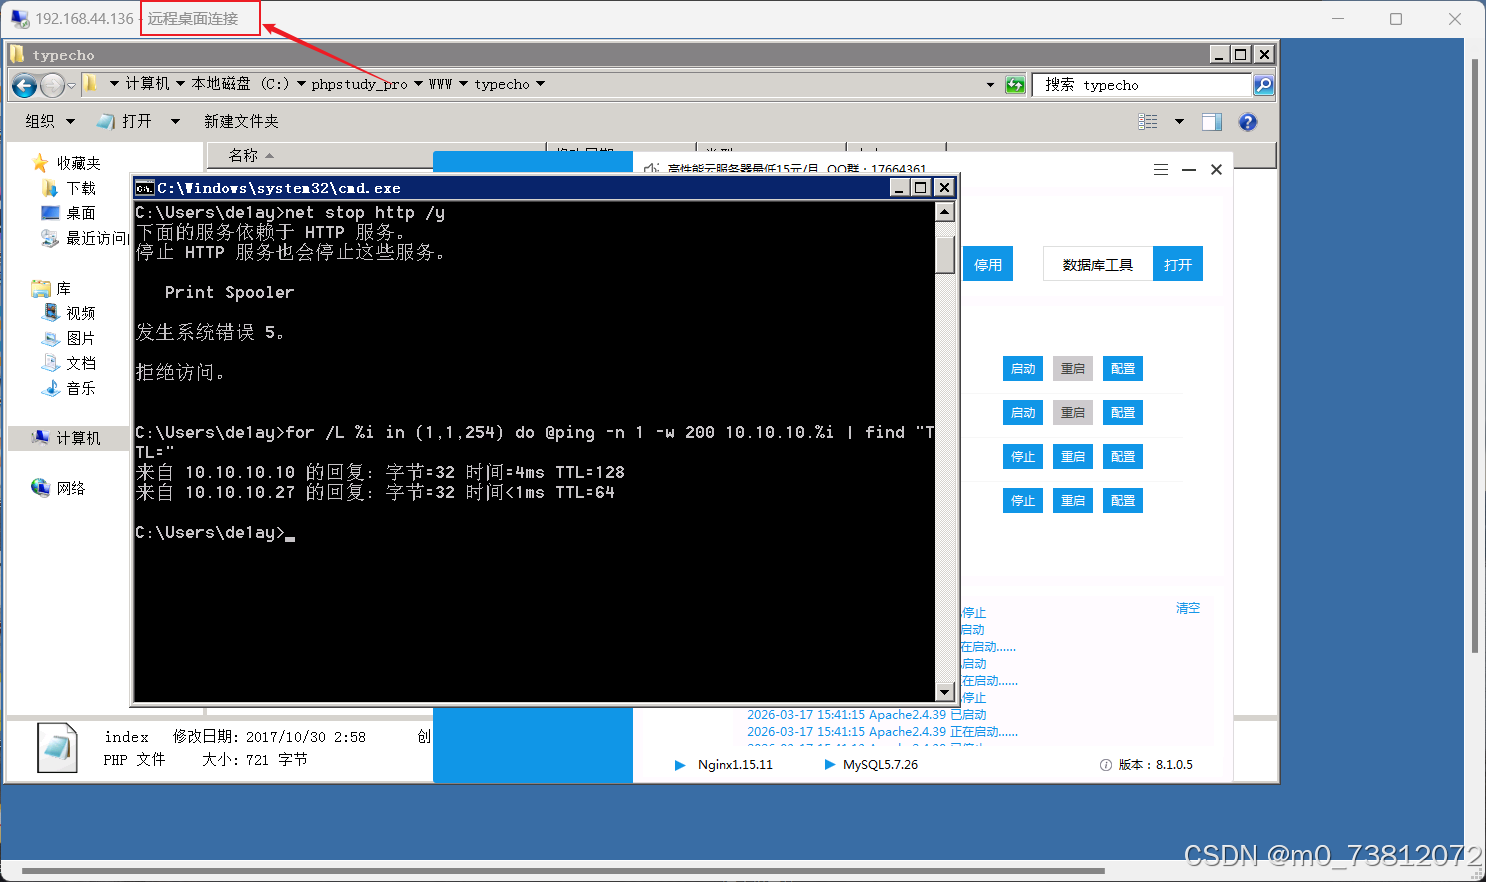
Task: Click the 数据库工具 label in phpstudy
Action: tap(1098, 265)
